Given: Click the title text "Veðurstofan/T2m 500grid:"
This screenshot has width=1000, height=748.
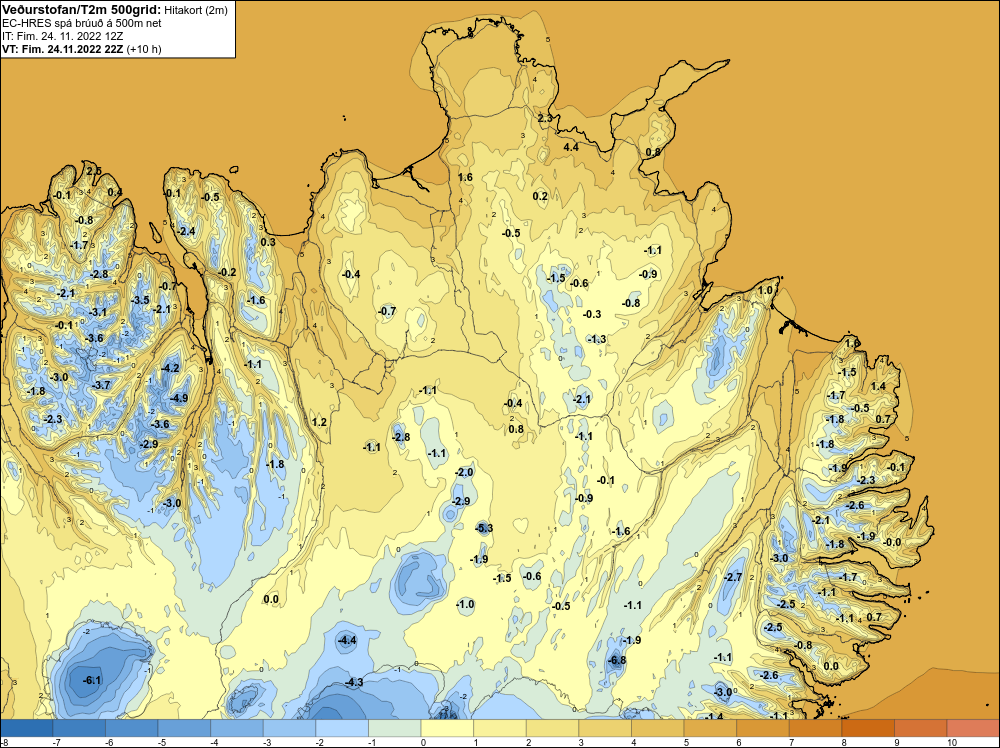Looking at the screenshot, I should [x=81, y=10].
